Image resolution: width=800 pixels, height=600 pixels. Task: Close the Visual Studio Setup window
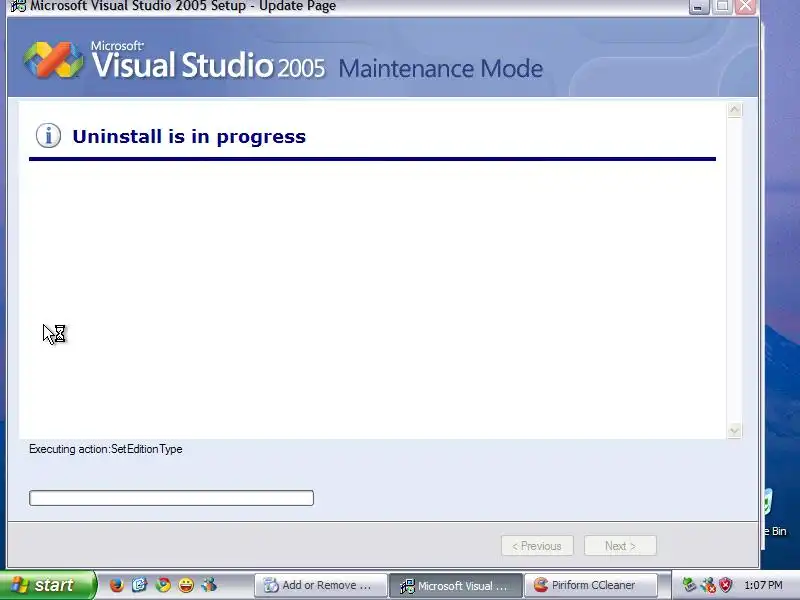click(745, 7)
